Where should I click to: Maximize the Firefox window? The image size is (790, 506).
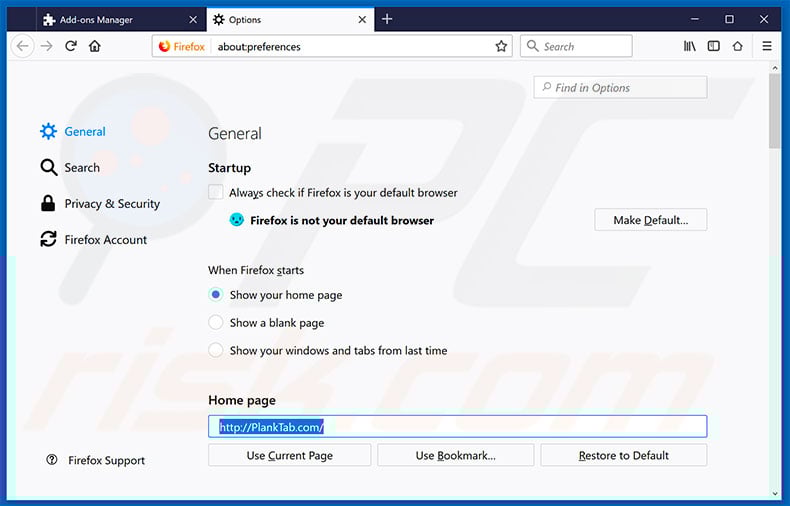point(729,19)
